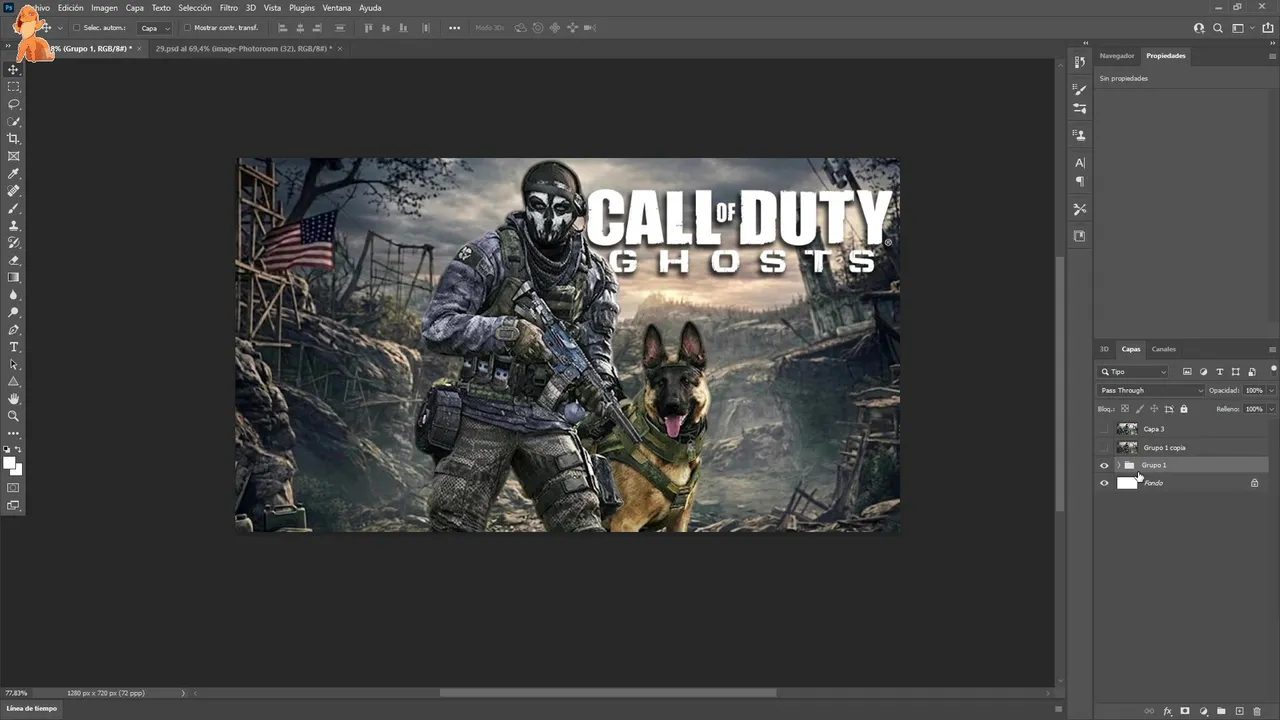The image size is (1280, 720).
Task: Select the Lasso tool
Action: point(14,104)
